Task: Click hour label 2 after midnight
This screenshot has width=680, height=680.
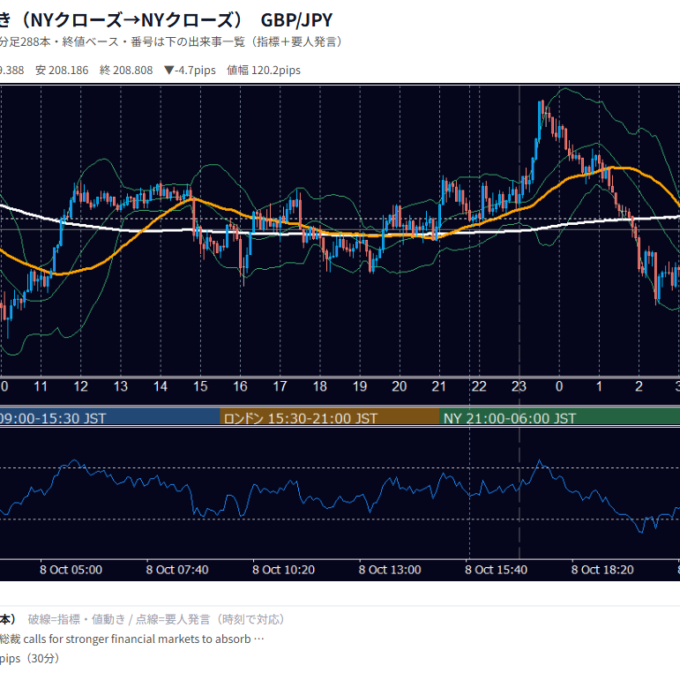Action: coord(639,386)
